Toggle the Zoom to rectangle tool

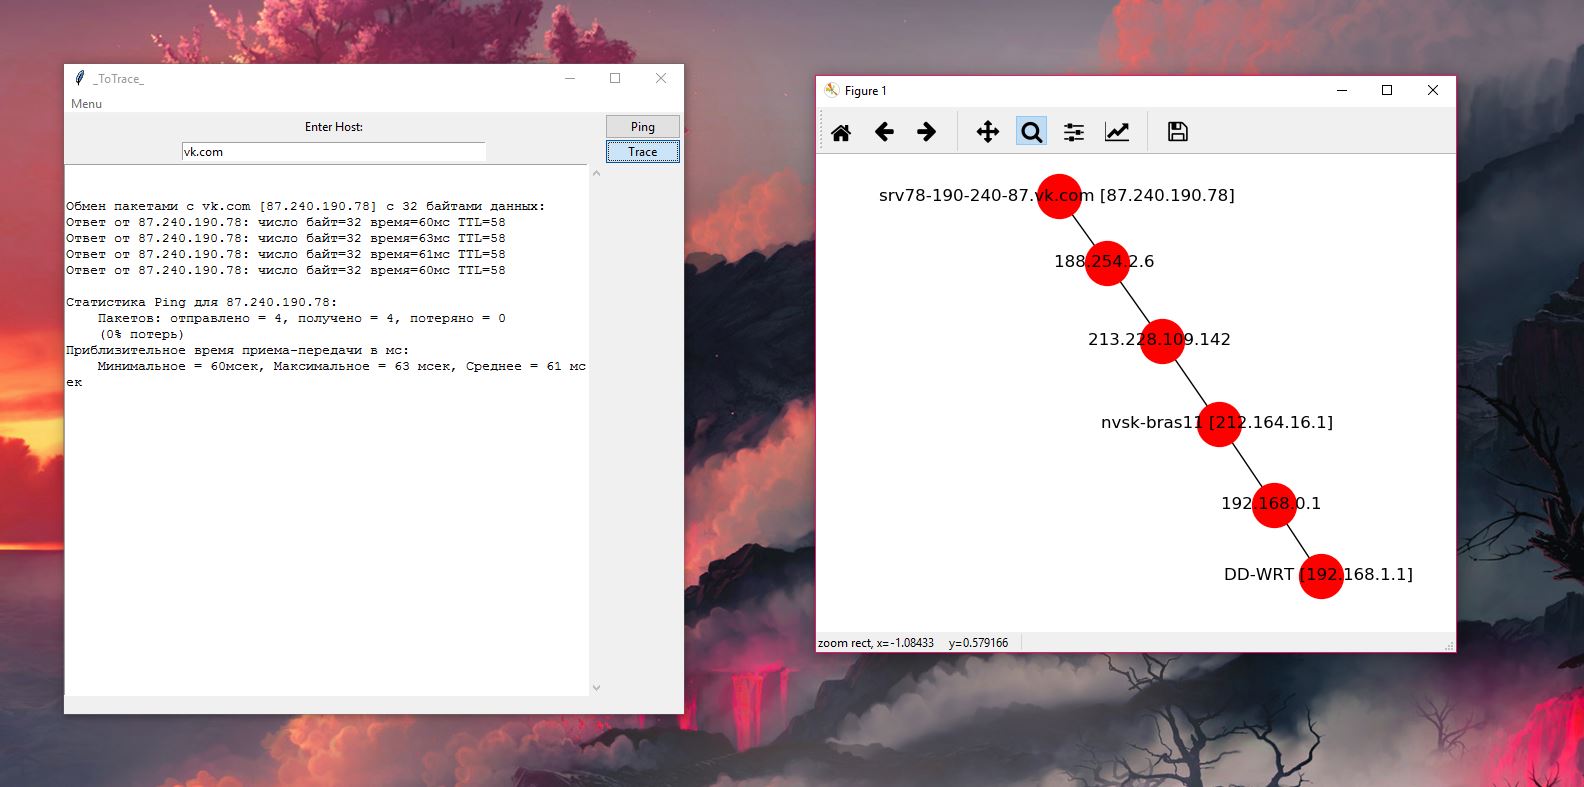click(1031, 132)
